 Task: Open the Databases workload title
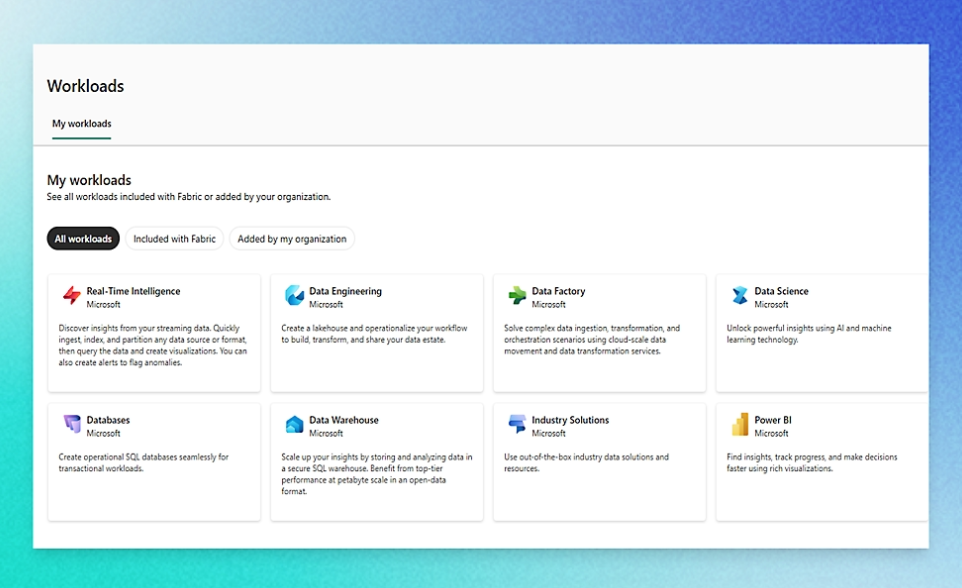pyautogui.click(x=108, y=420)
